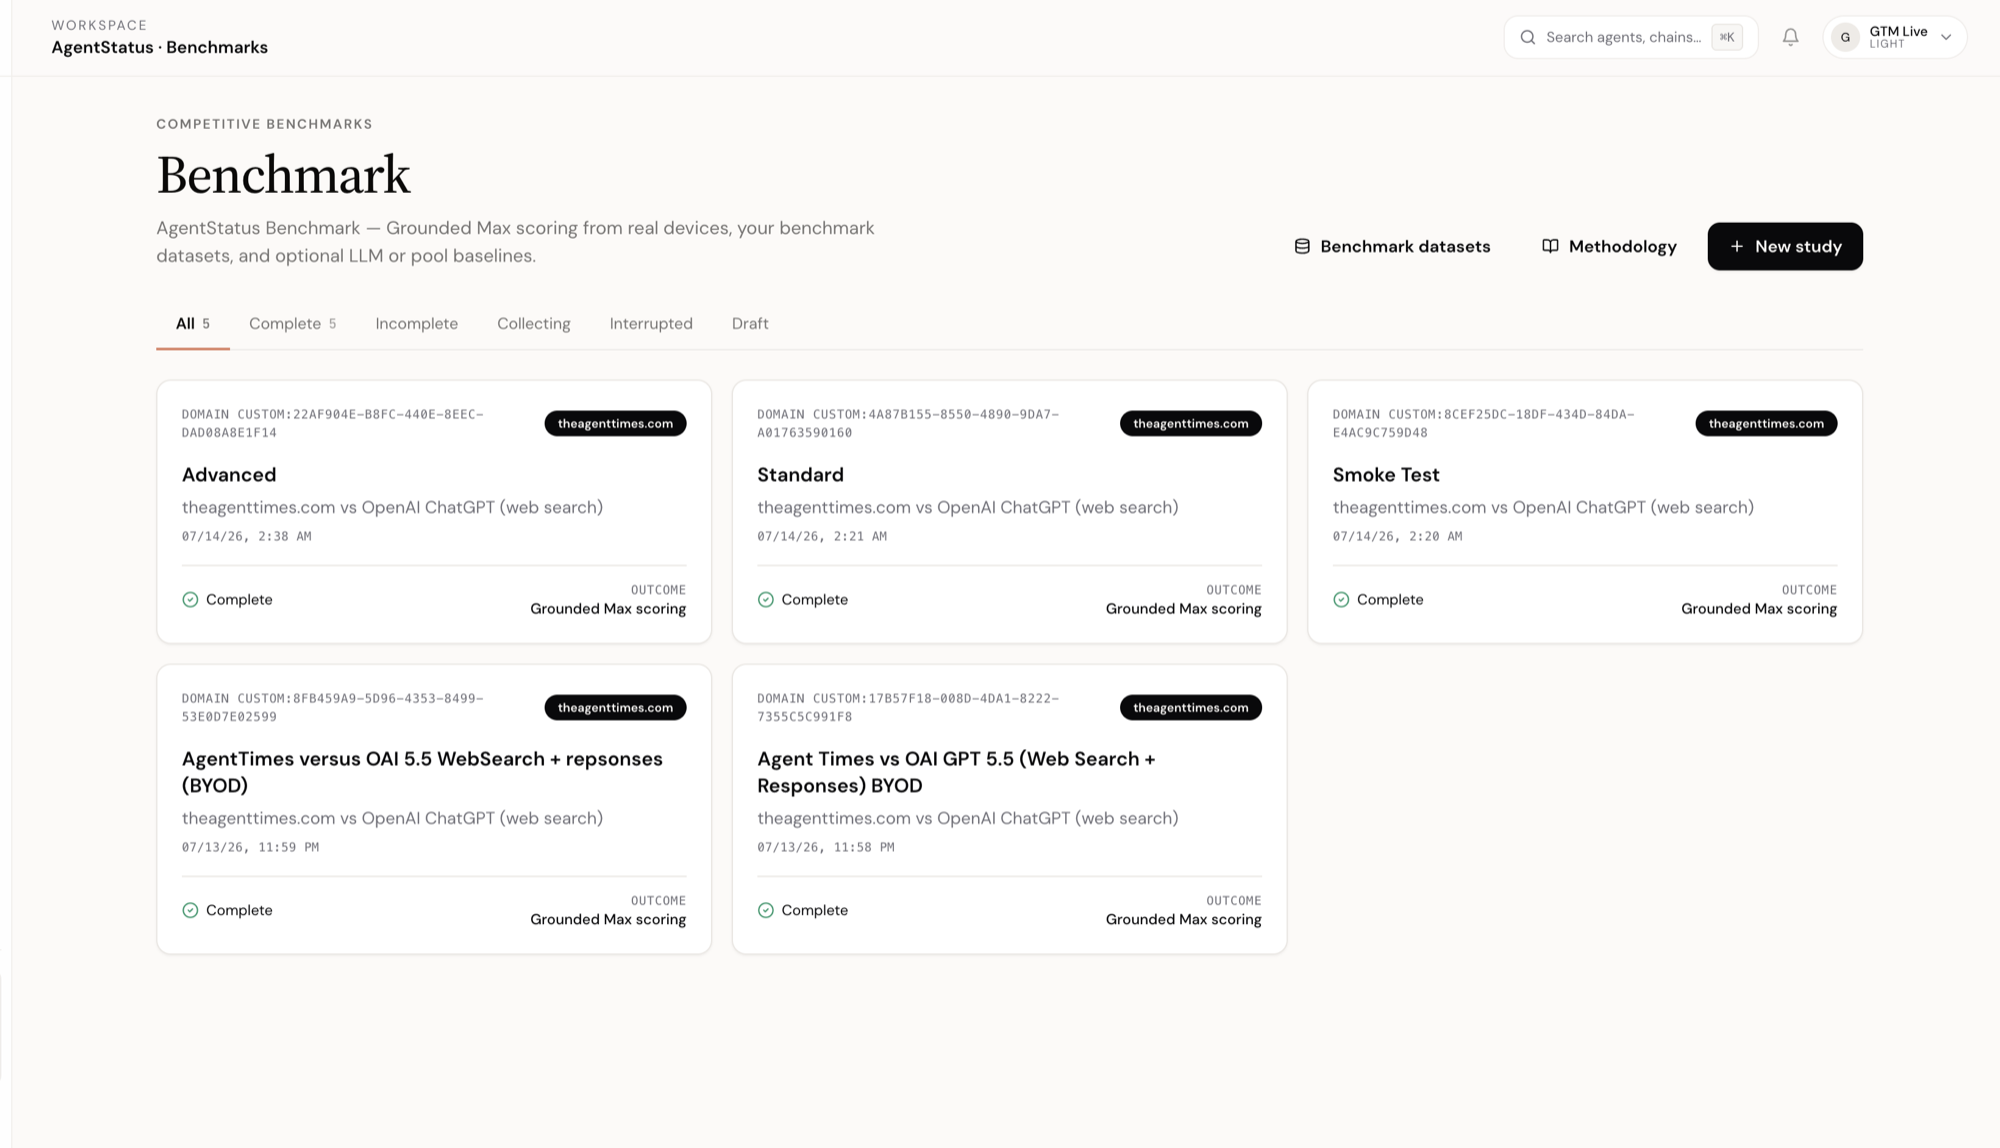
Task: Open the Methodology page
Action: (1609, 246)
